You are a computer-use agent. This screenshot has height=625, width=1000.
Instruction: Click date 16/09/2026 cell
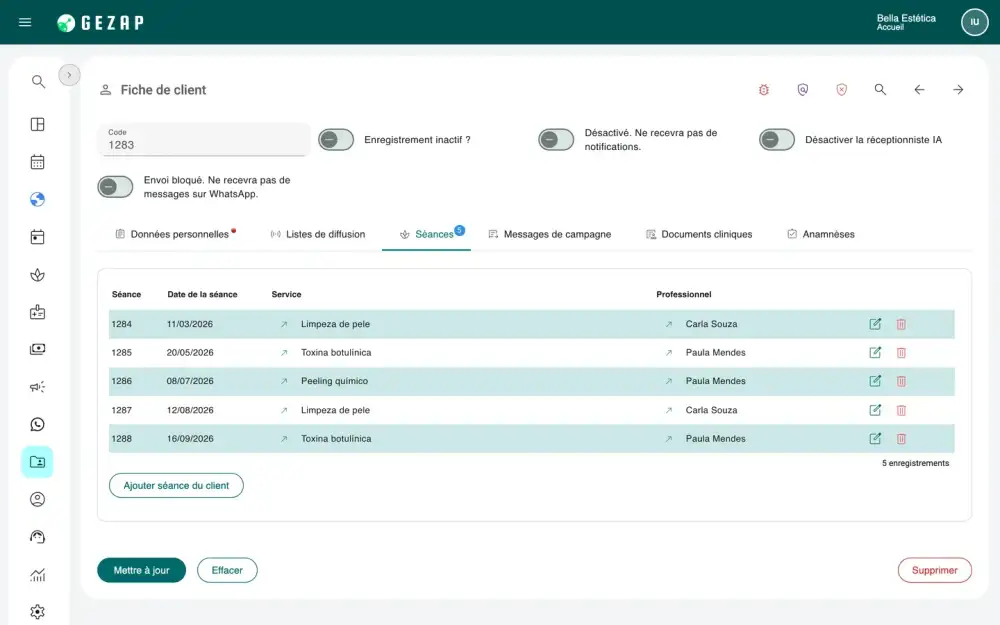click(190, 439)
